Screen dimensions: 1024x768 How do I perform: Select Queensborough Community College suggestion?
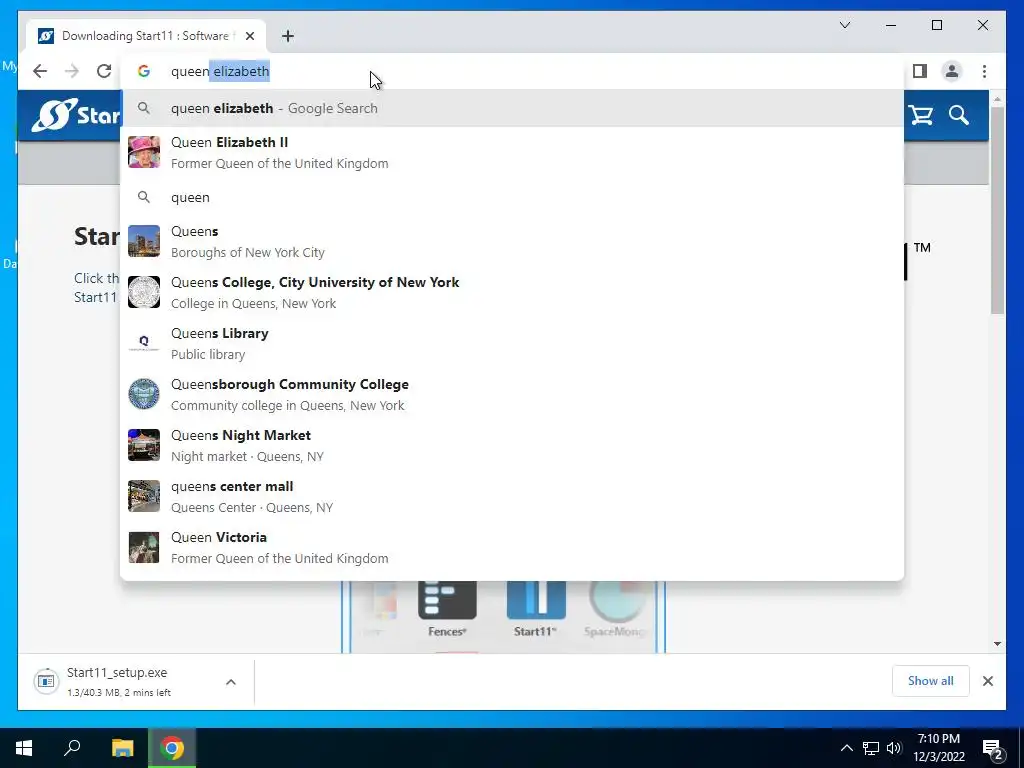pos(512,394)
